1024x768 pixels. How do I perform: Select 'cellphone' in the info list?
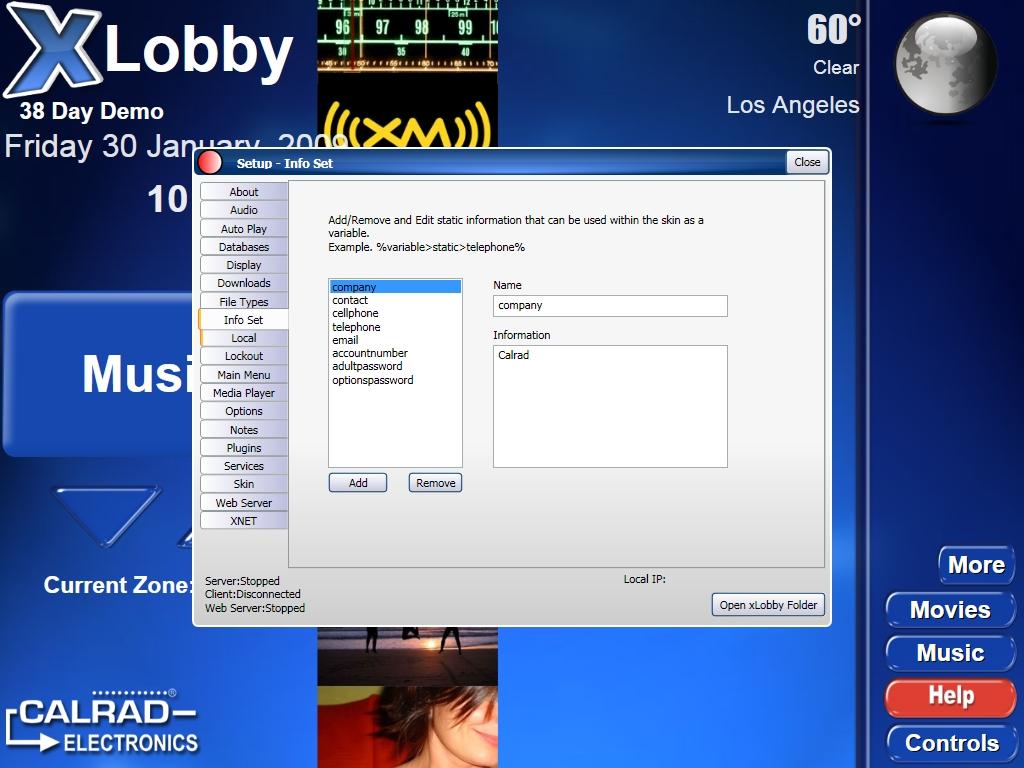click(x=395, y=313)
